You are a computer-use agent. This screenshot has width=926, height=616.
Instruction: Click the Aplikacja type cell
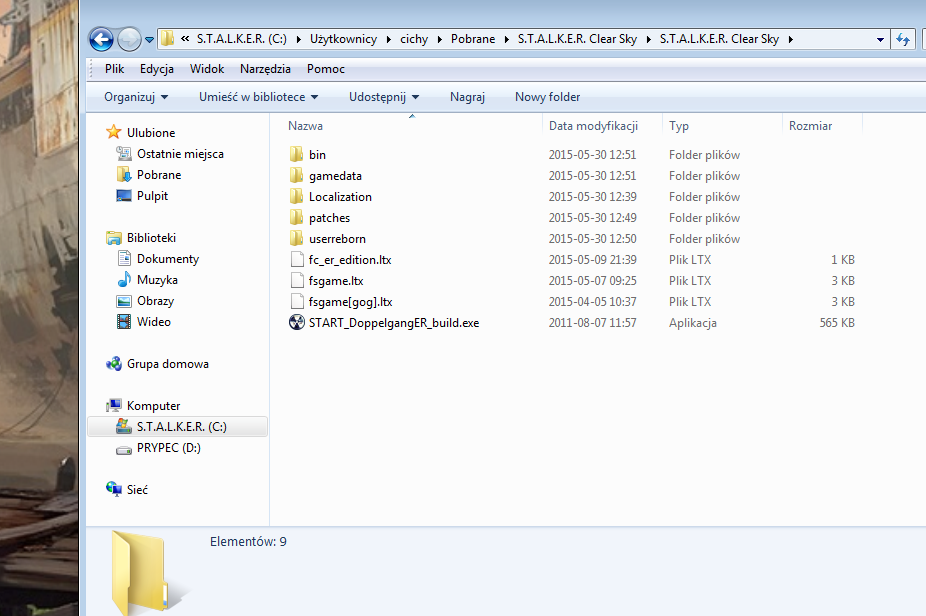692,322
